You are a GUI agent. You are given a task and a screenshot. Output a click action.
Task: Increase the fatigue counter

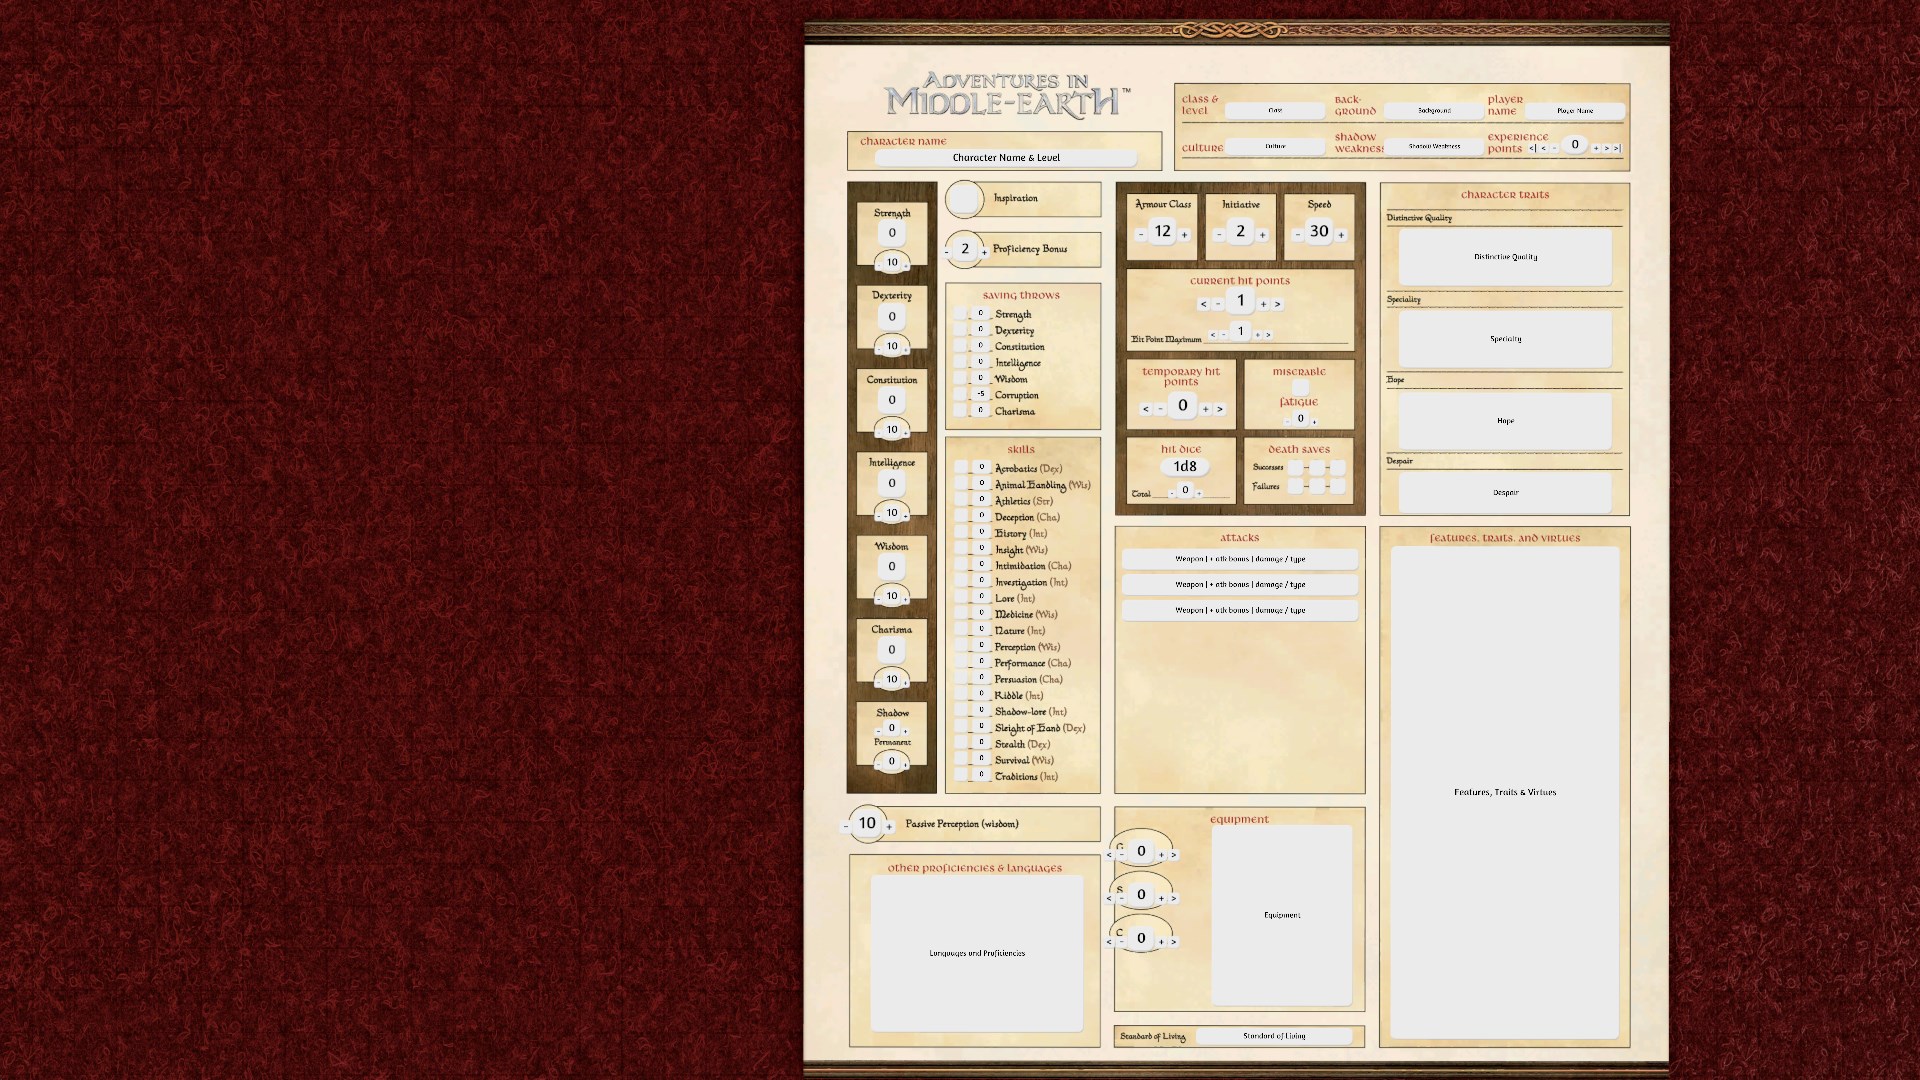pos(1314,422)
